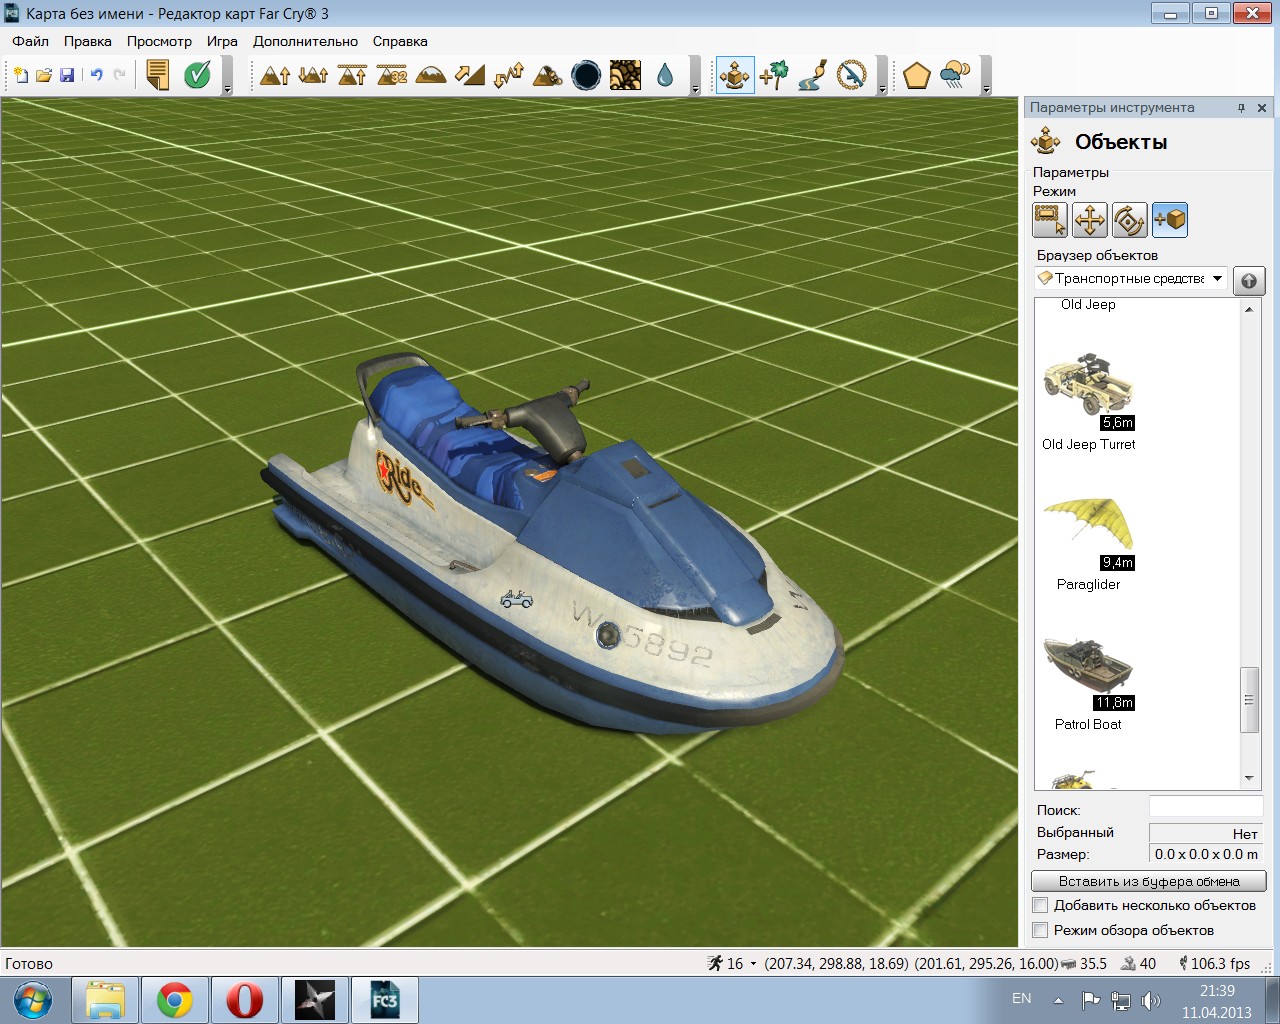Select the pentagon playable zone tool
Screen dimensions: 1280x1024
[x=917, y=75]
